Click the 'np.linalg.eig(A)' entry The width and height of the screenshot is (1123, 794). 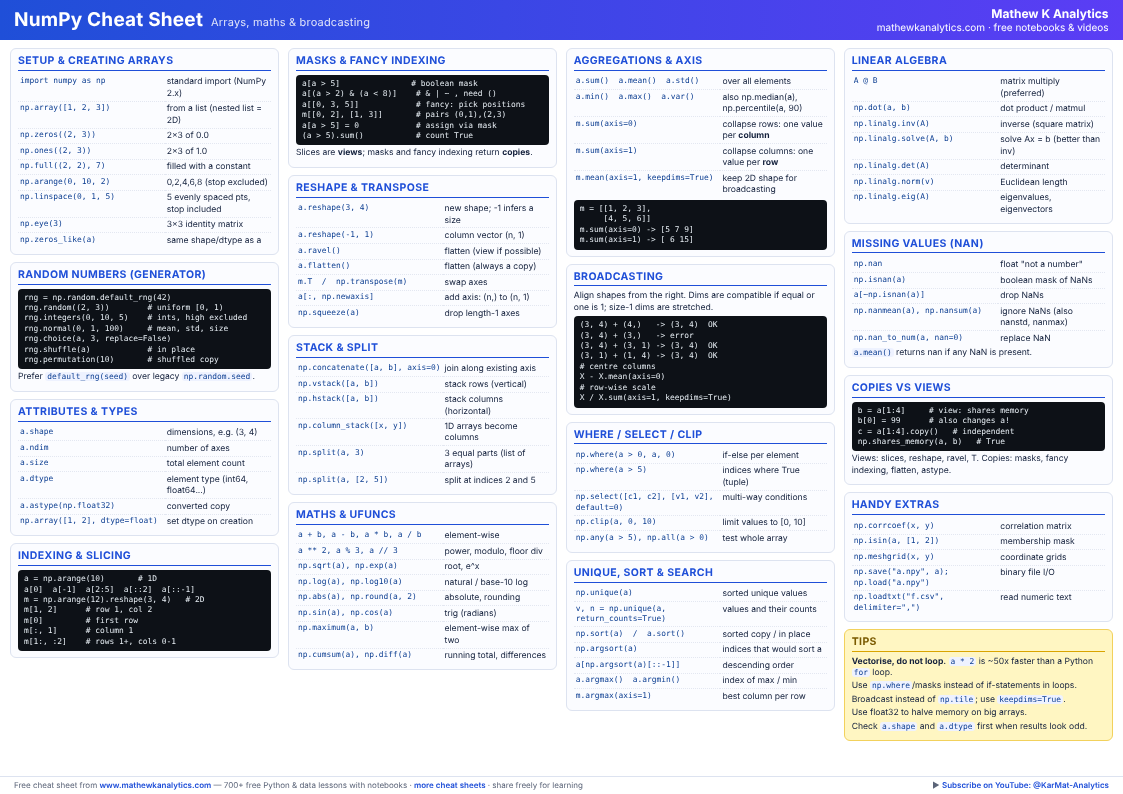[x=891, y=196]
